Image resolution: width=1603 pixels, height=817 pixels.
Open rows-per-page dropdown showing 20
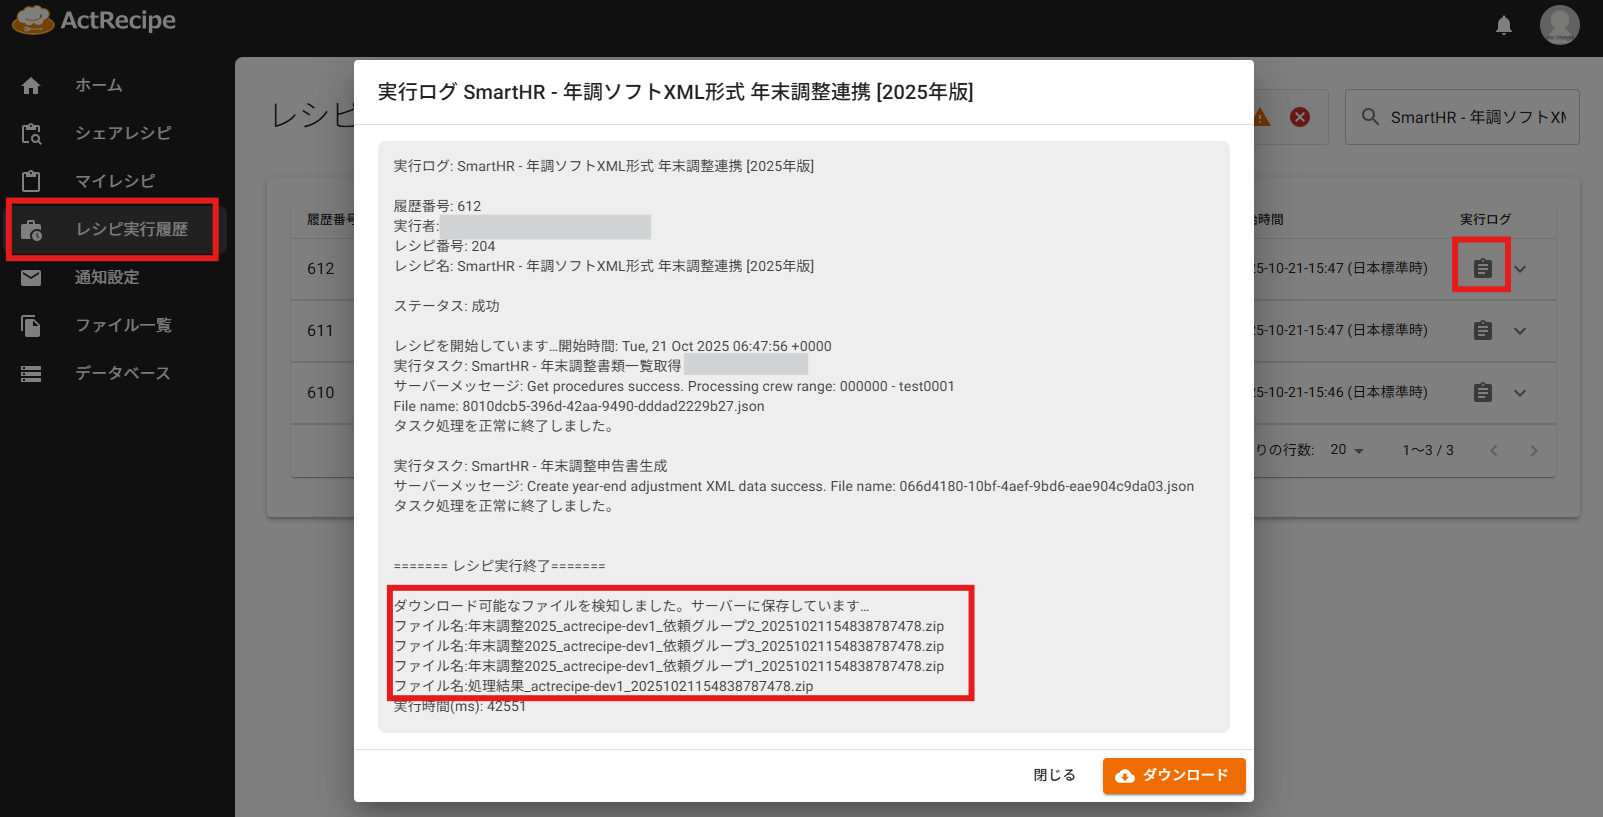[1347, 450]
